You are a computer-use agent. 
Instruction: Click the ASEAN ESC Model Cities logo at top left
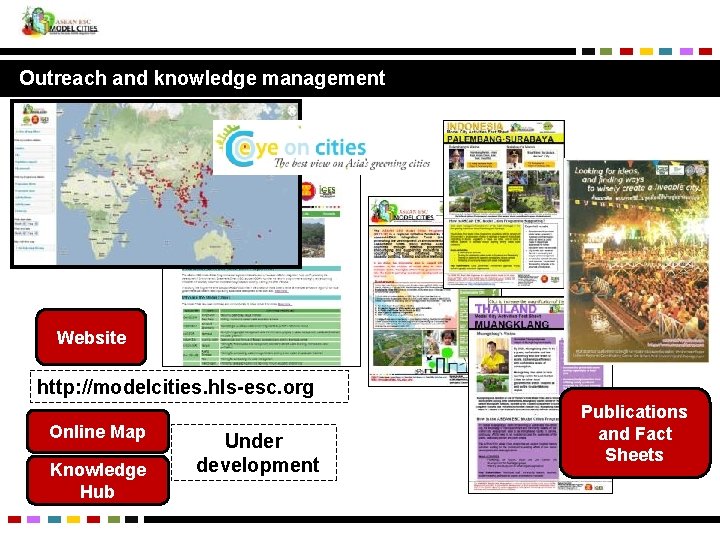60,22
